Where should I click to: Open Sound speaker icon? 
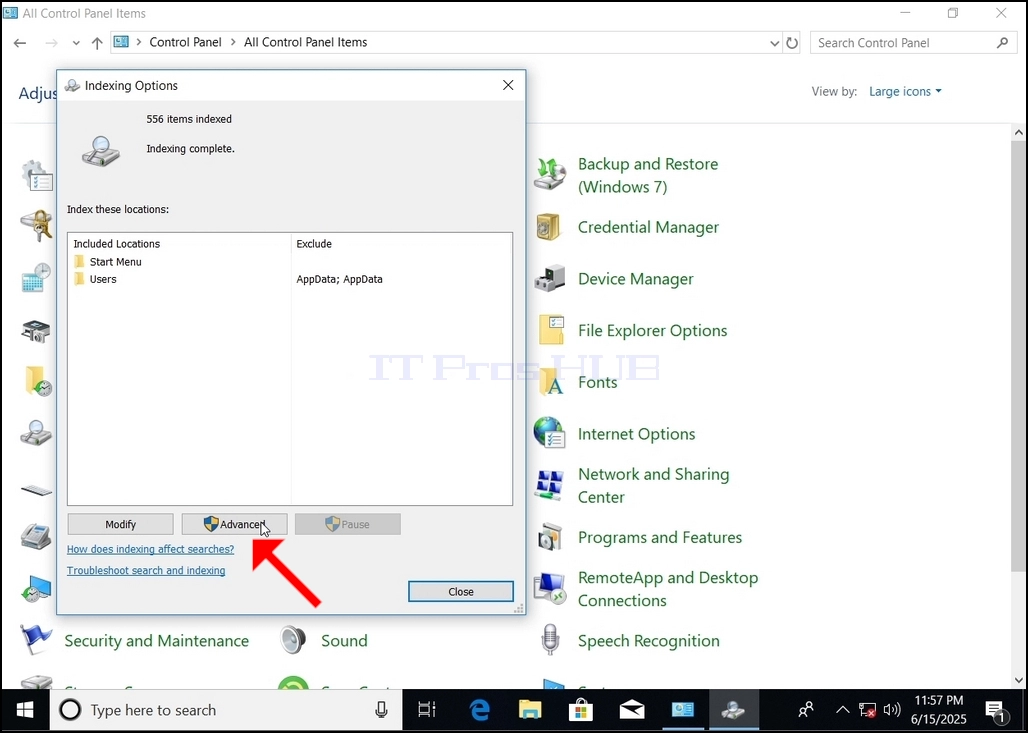(293, 640)
